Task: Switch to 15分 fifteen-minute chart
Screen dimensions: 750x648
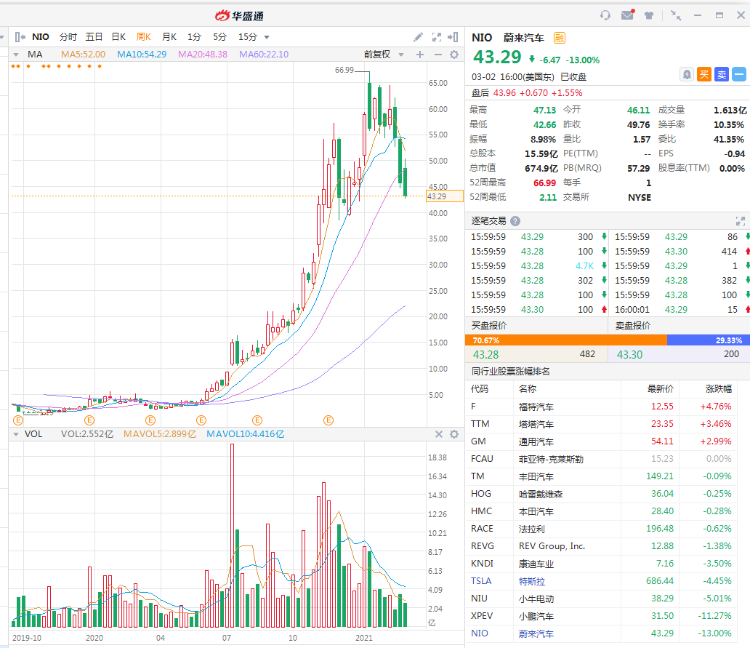Action: point(247,37)
